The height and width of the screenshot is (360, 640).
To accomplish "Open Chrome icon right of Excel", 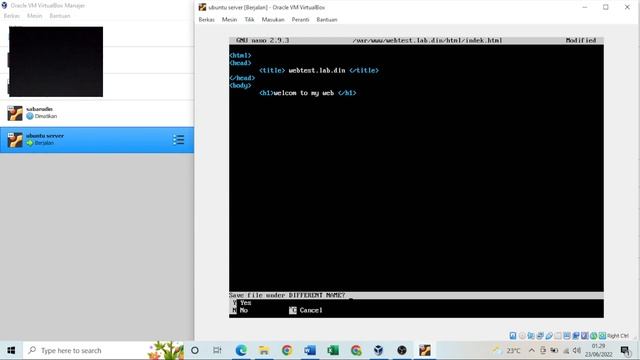I will pyautogui.click(x=356, y=350).
